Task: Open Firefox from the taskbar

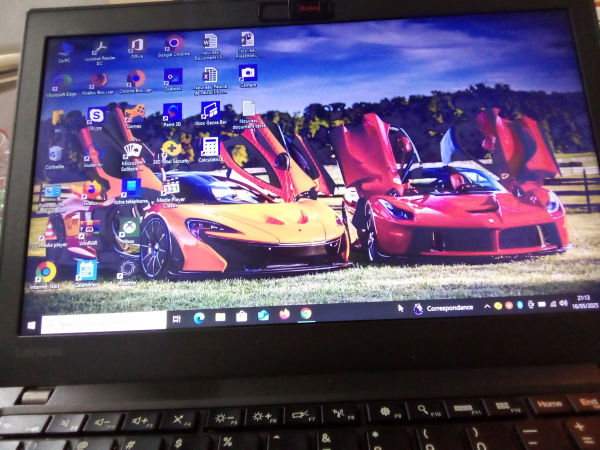Action: coord(285,314)
